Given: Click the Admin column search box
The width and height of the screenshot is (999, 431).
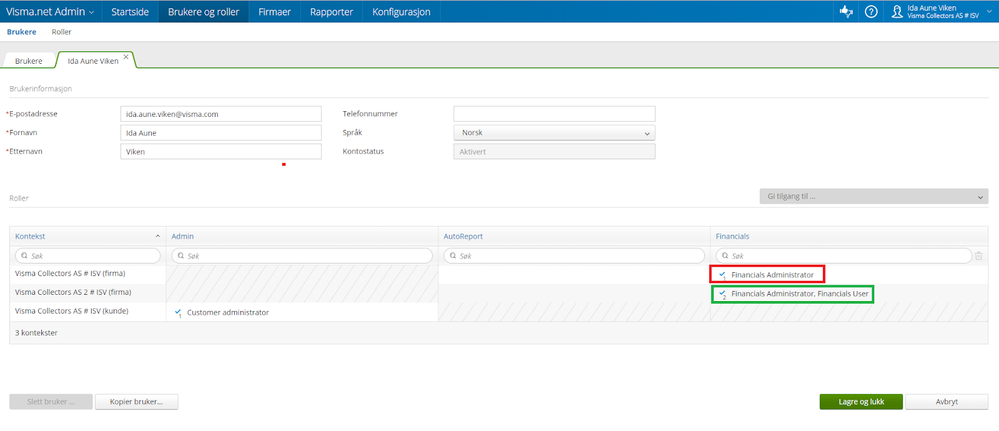Looking at the screenshot, I should point(302,256).
